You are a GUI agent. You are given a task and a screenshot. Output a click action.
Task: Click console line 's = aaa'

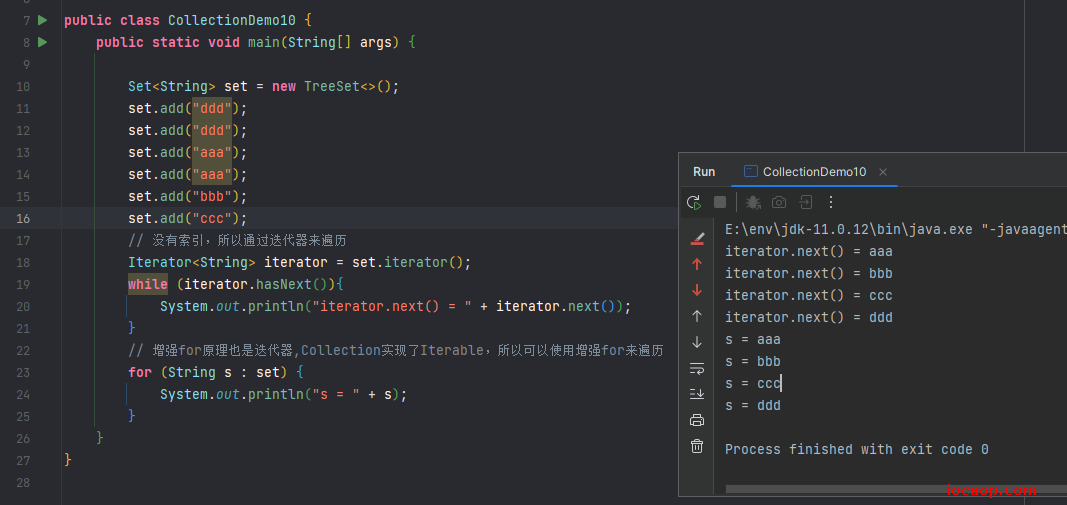(x=753, y=339)
